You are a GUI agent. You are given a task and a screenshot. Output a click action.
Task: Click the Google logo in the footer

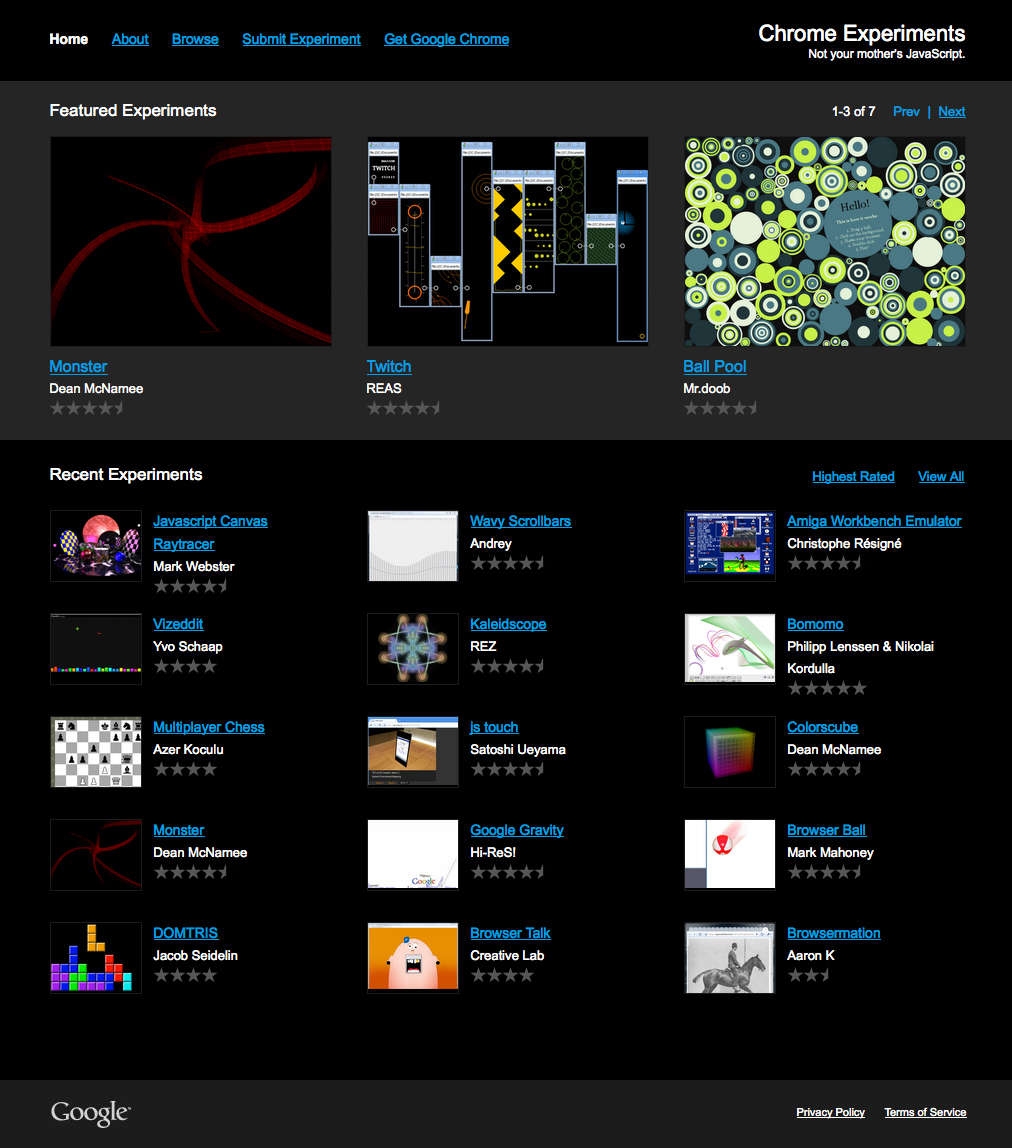[89, 1110]
